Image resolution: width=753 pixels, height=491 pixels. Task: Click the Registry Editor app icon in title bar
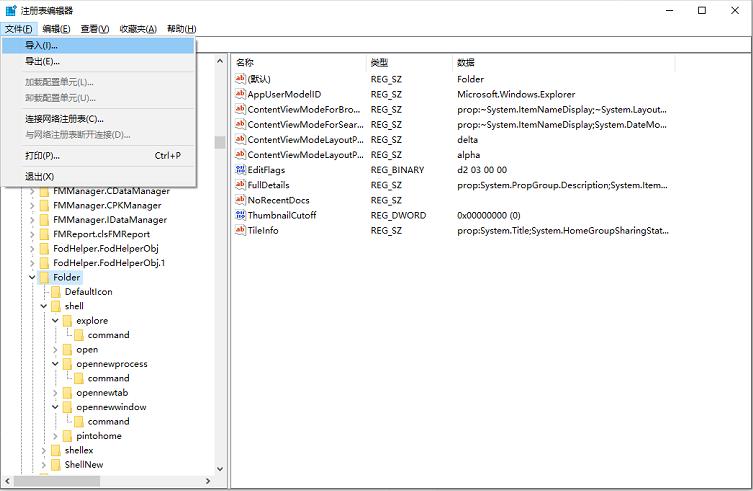[11, 10]
